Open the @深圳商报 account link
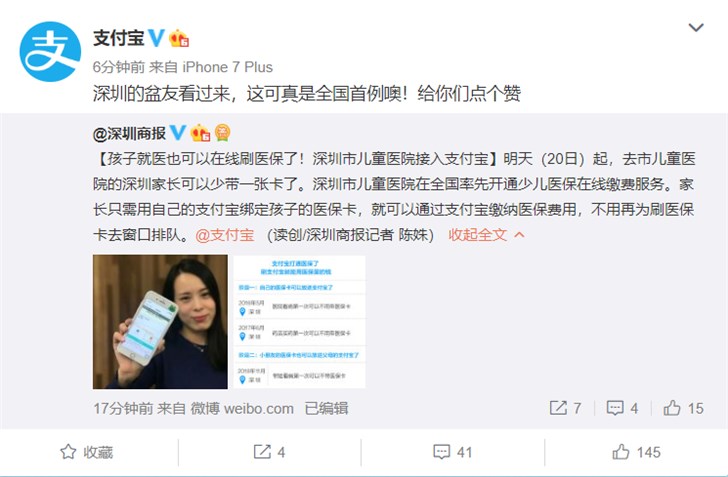 coord(130,134)
